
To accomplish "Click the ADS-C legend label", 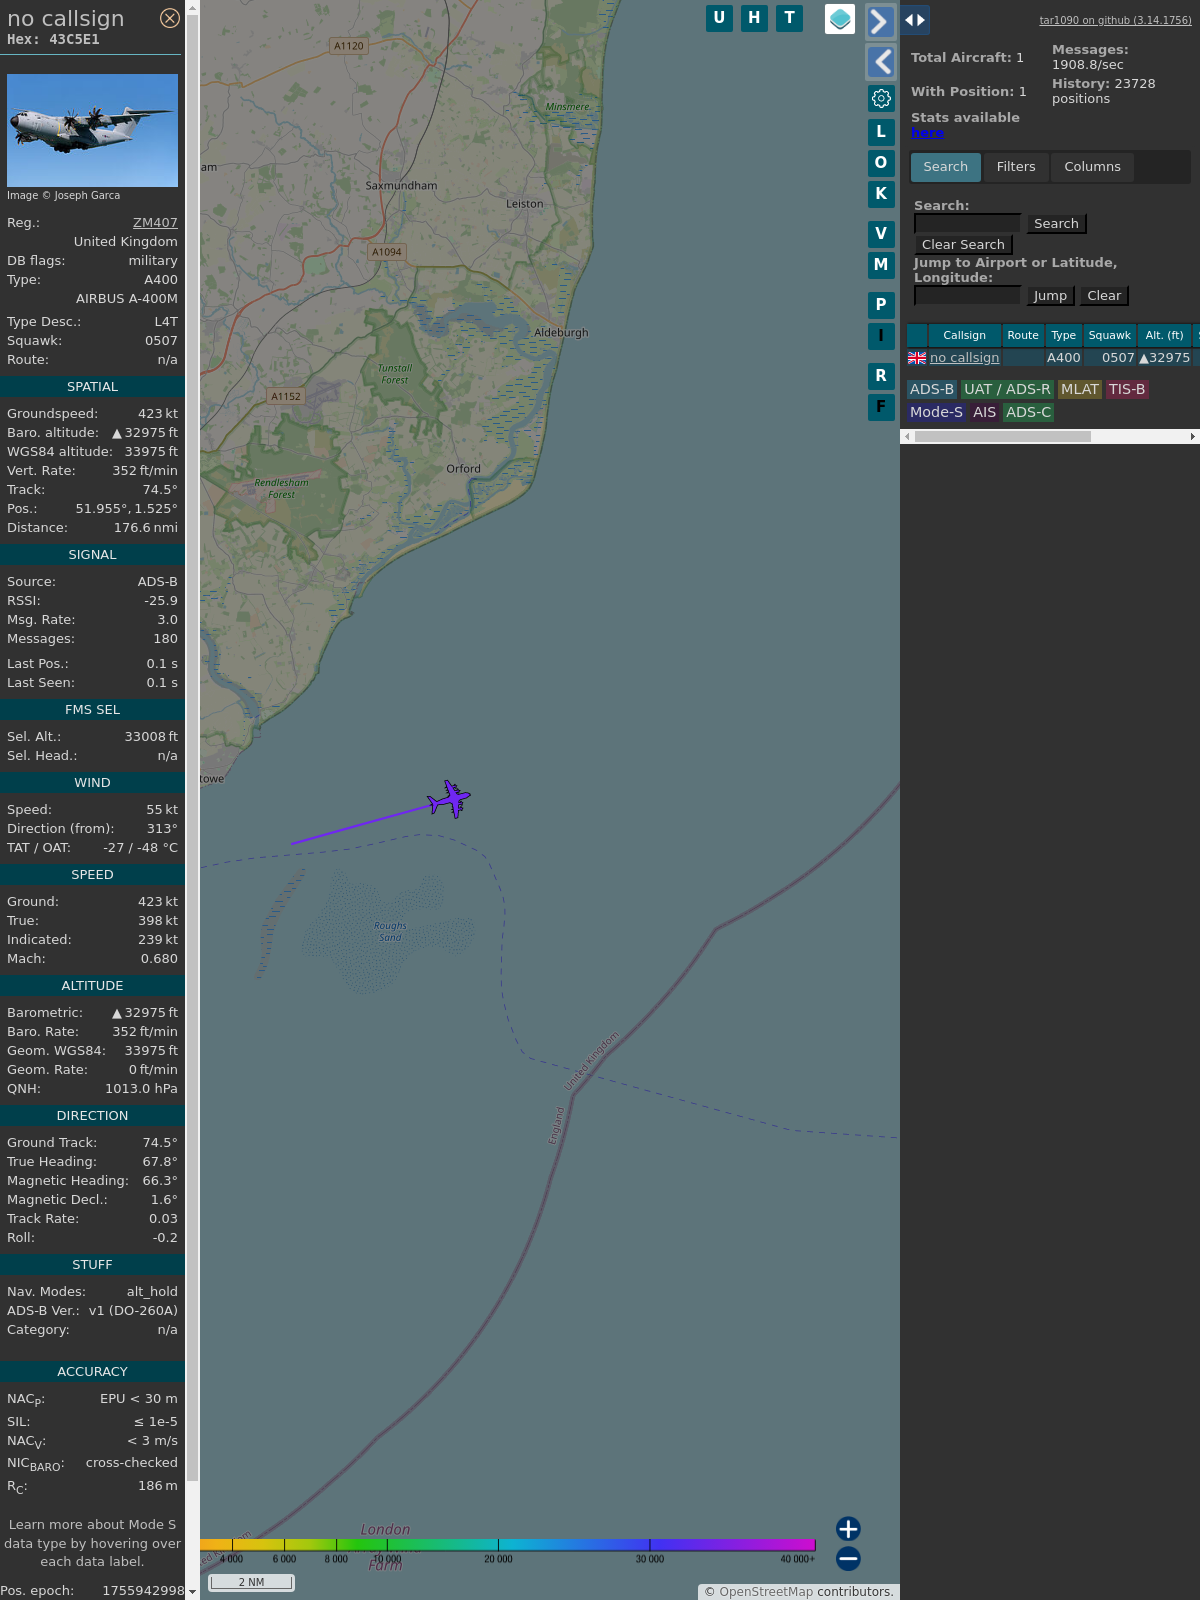I will point(1029,413).
